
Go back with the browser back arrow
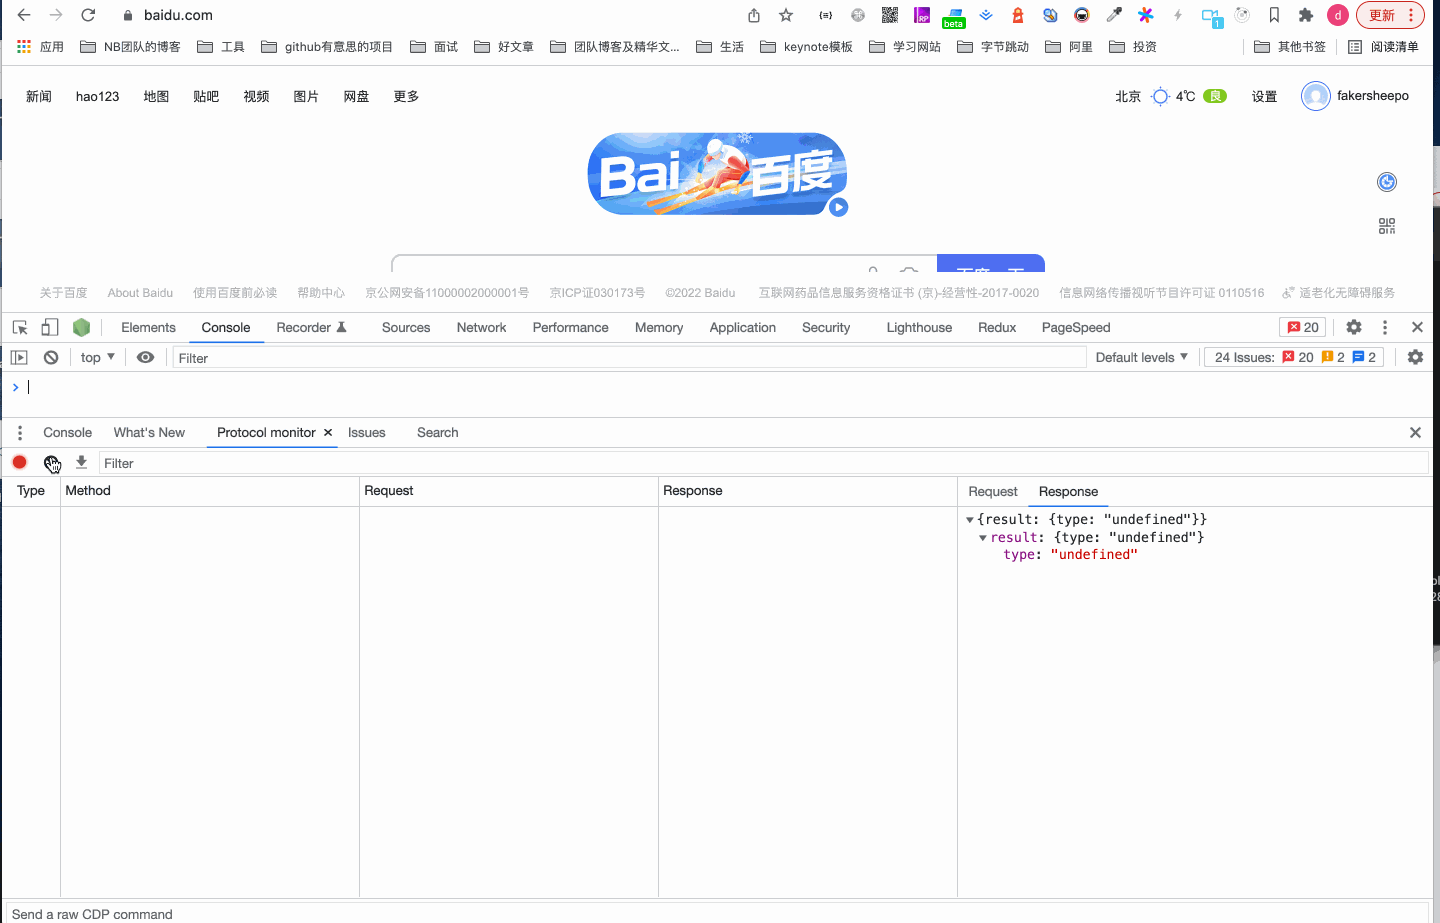coord(24,15)
